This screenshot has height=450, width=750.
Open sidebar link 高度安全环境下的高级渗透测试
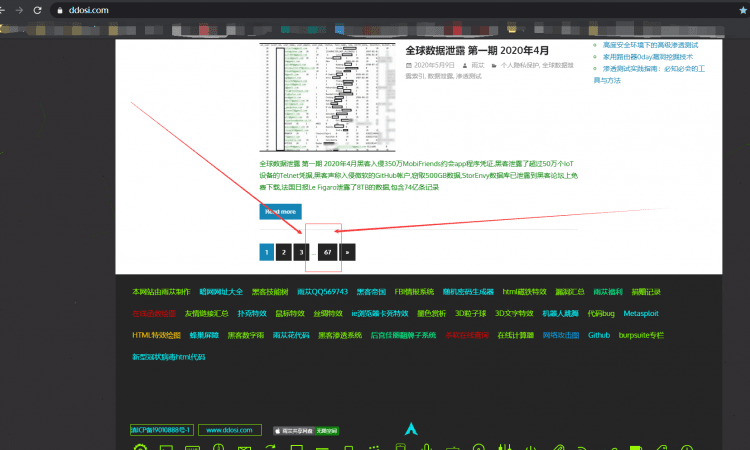click(650, 45)
